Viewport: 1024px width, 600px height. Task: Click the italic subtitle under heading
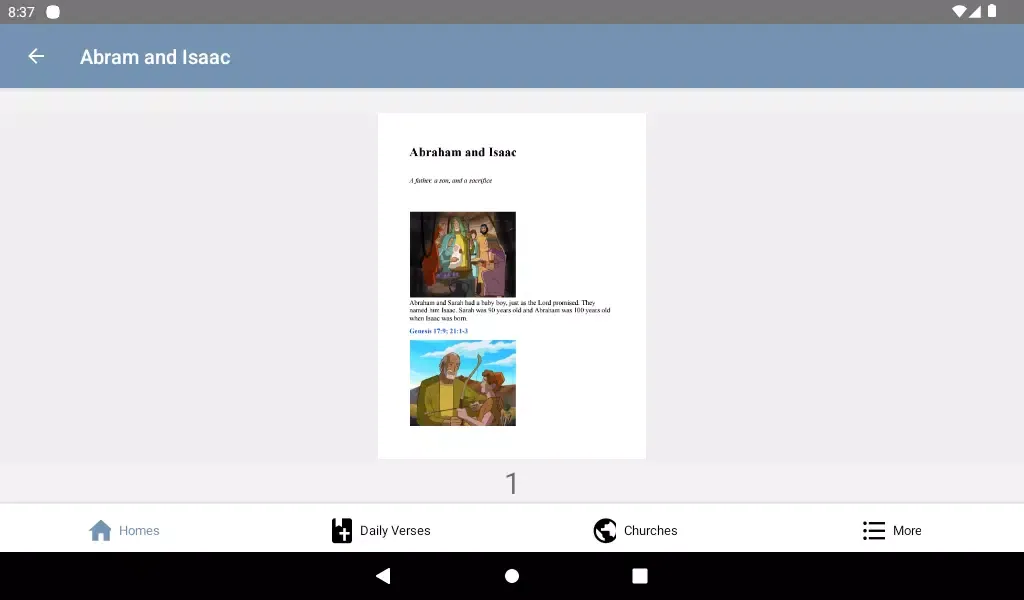click(x=451, y=180)
